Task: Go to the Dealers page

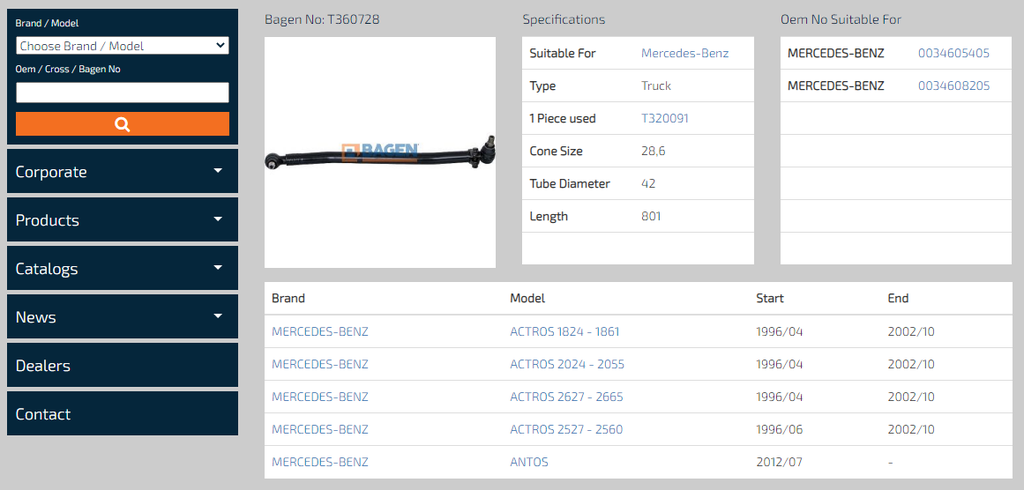Action: [x=122, y=365]
